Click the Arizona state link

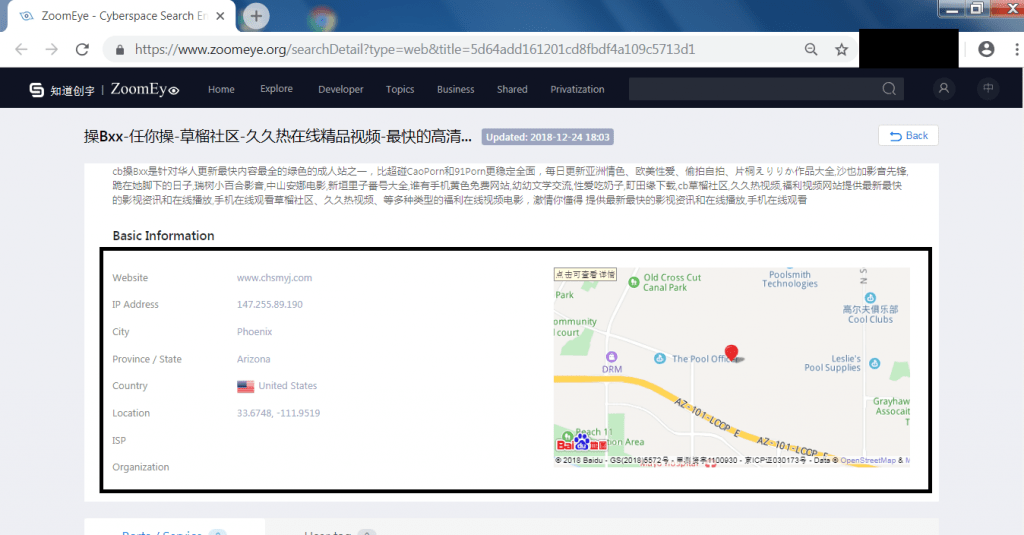coord(253,359)
